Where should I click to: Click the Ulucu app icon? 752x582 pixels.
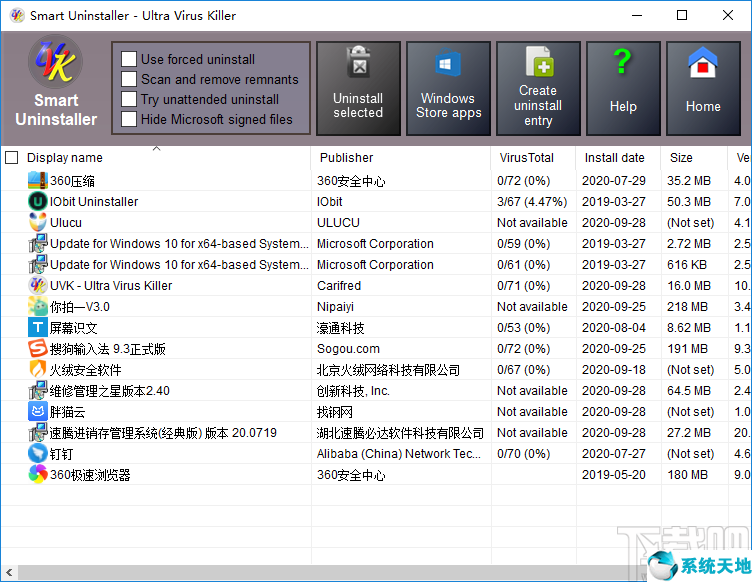click(37, 222)
